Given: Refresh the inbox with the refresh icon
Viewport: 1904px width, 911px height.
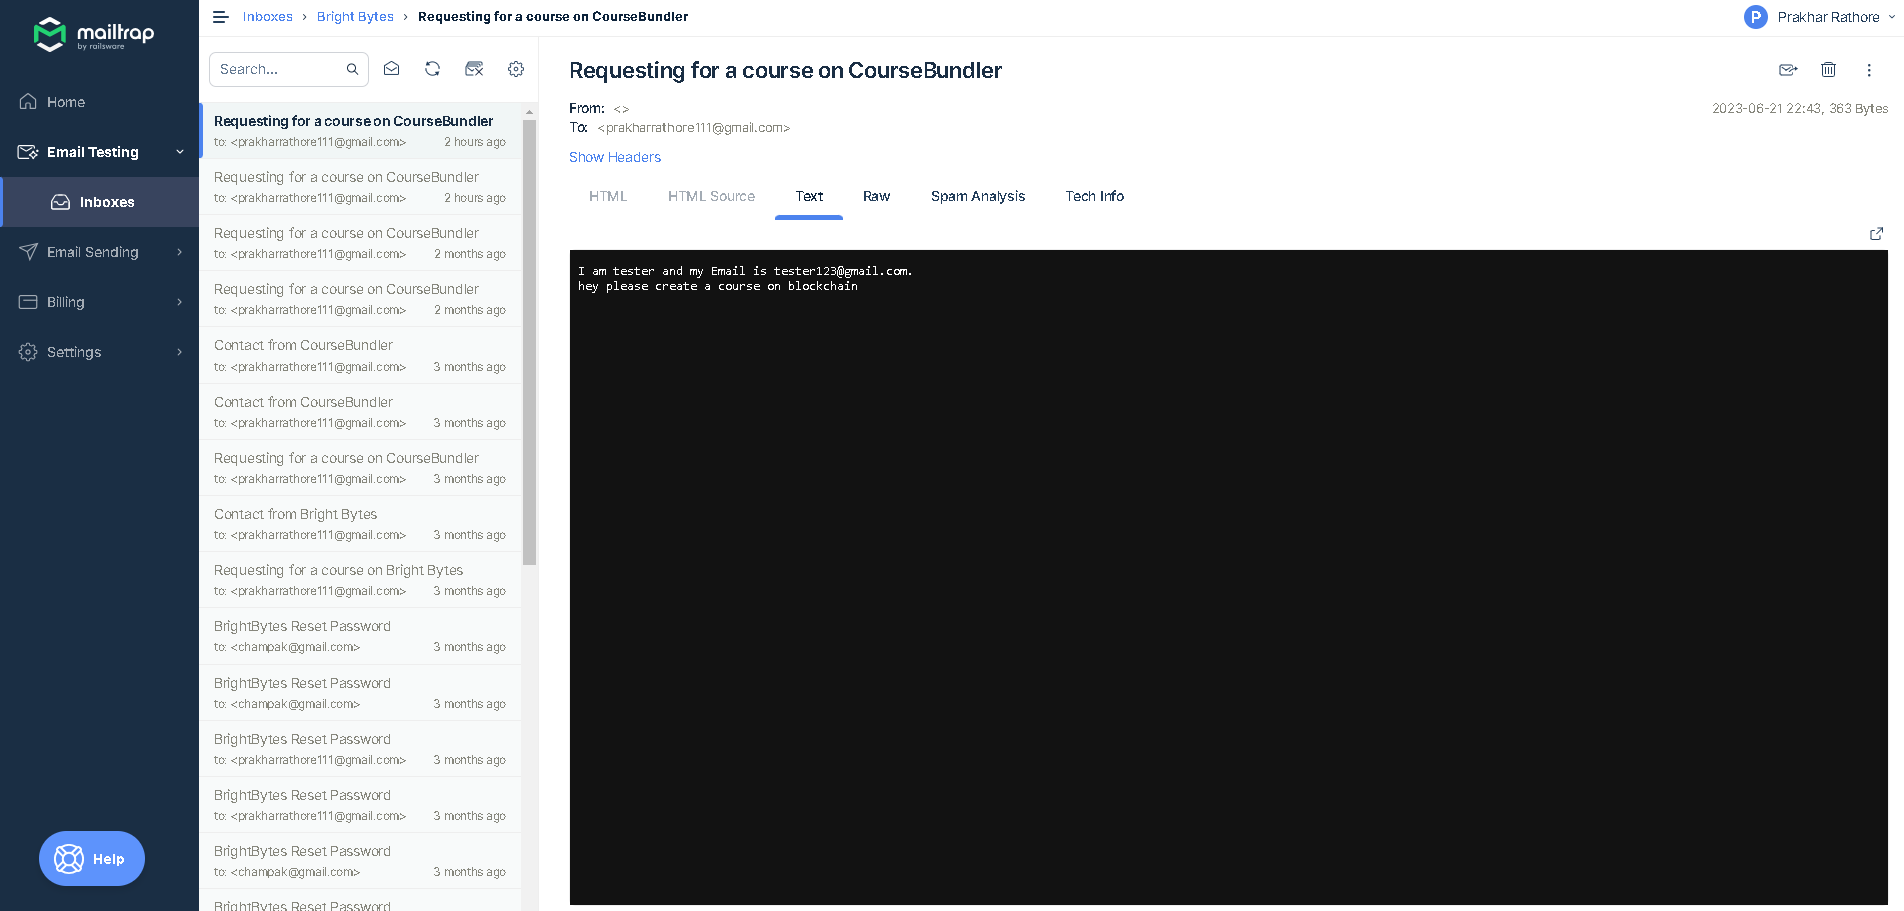Looking at the screenshot, I should [x=432, y=69].
